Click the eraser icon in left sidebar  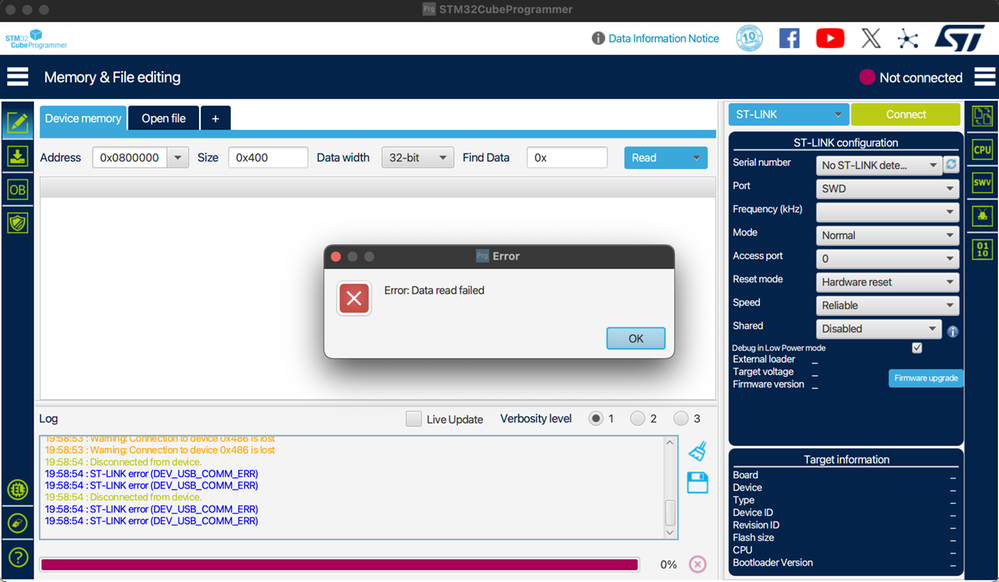17,523
